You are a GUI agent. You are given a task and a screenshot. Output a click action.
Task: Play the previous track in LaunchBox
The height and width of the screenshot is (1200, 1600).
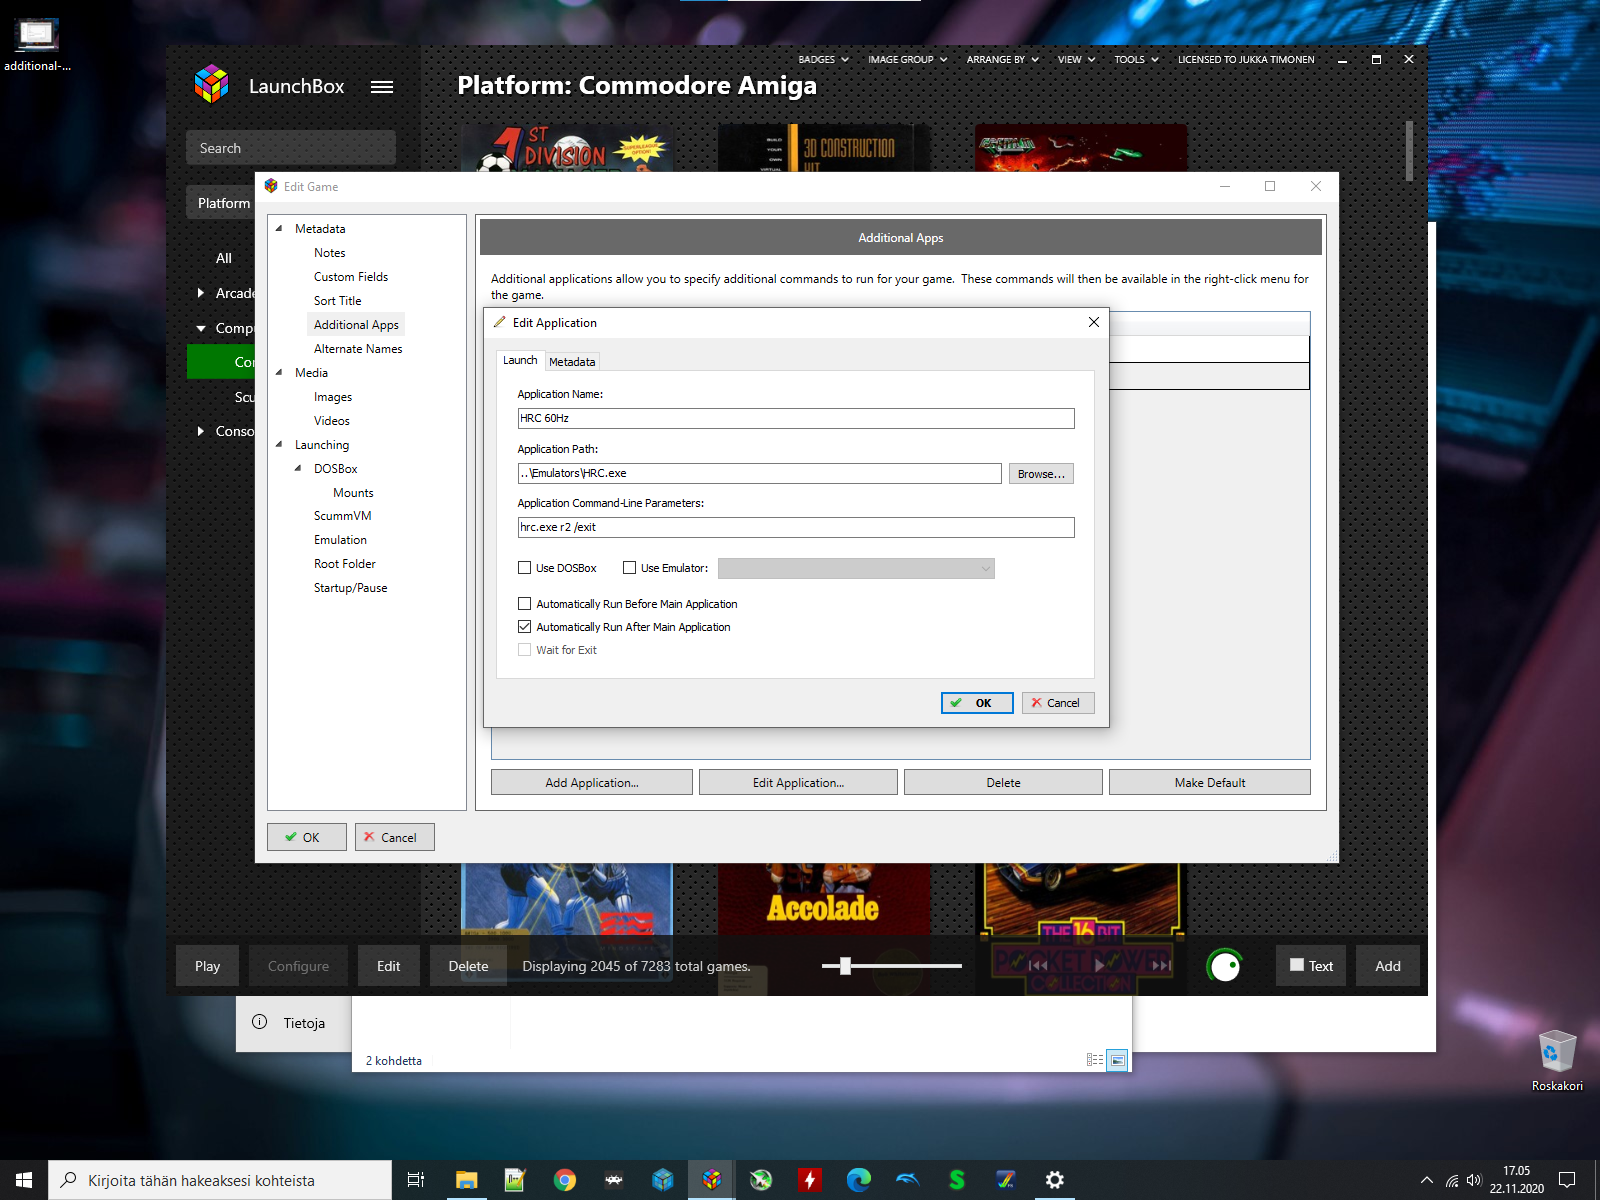(1038, 966)
